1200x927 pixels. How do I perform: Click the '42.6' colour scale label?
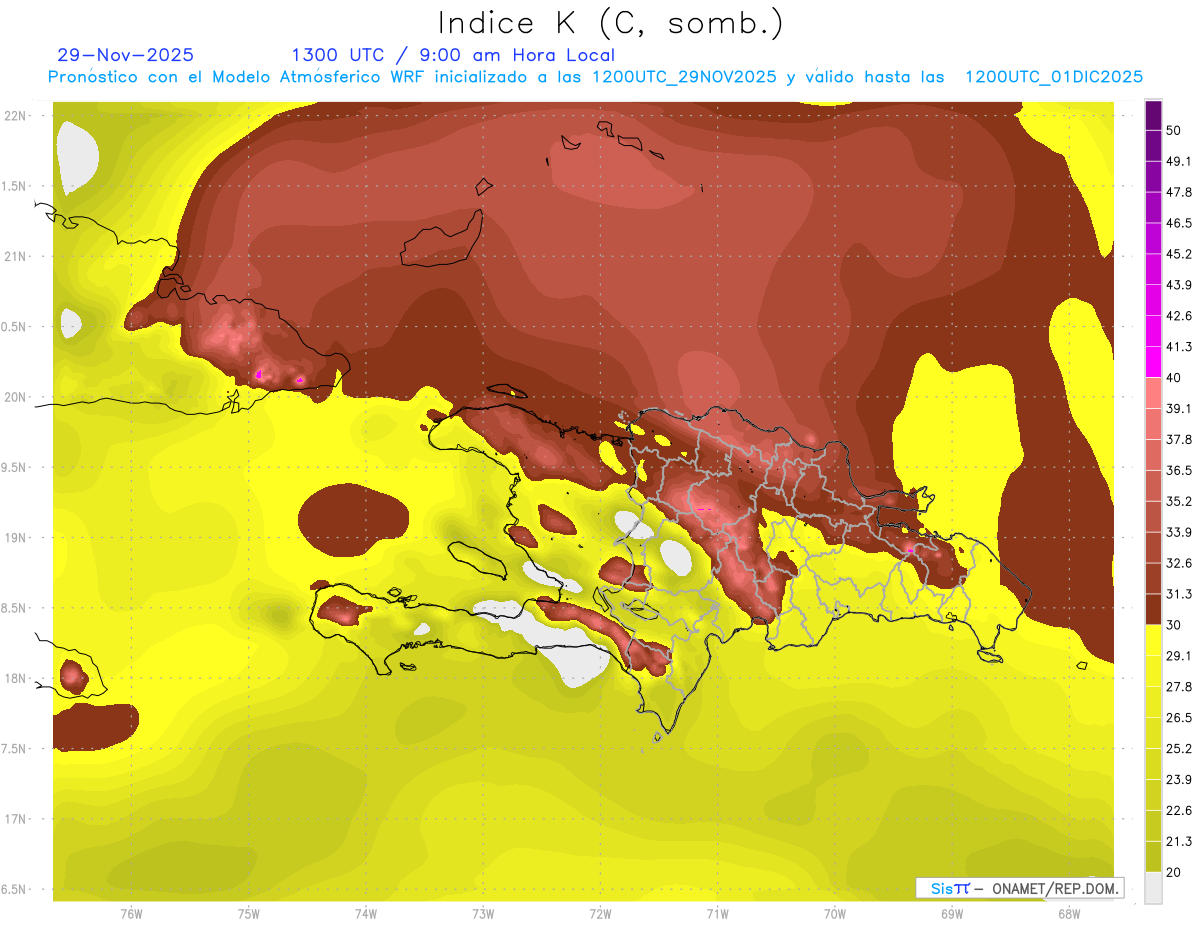1179,316
